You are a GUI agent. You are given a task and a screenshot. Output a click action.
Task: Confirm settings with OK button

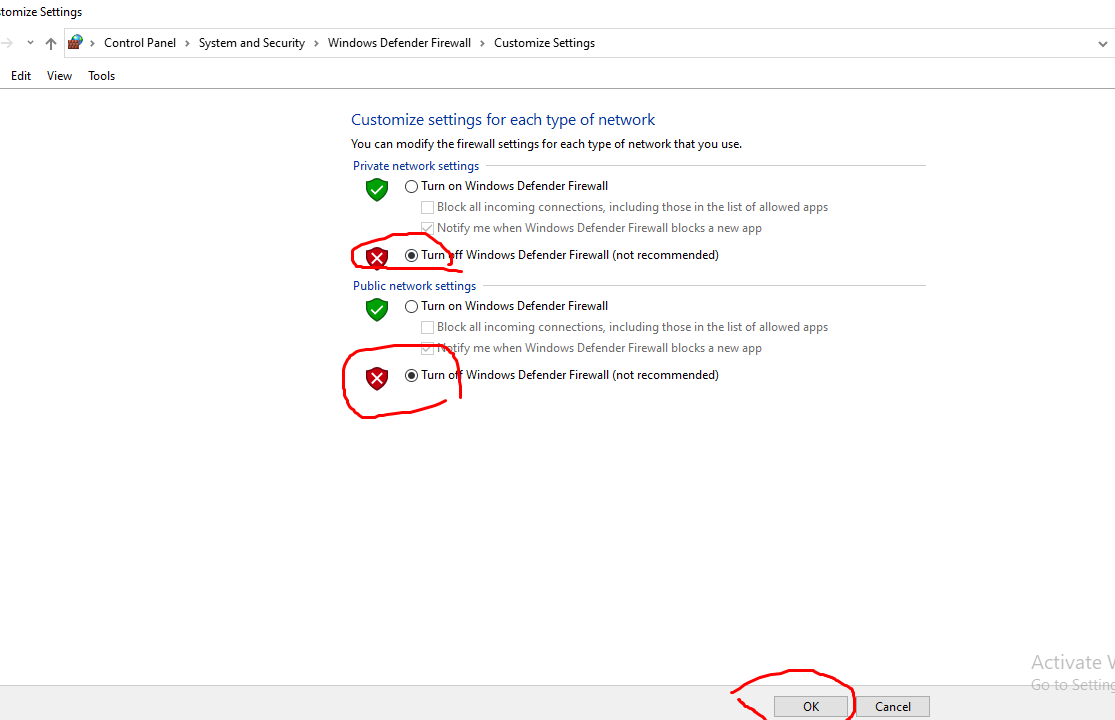[x=811, y=706]
